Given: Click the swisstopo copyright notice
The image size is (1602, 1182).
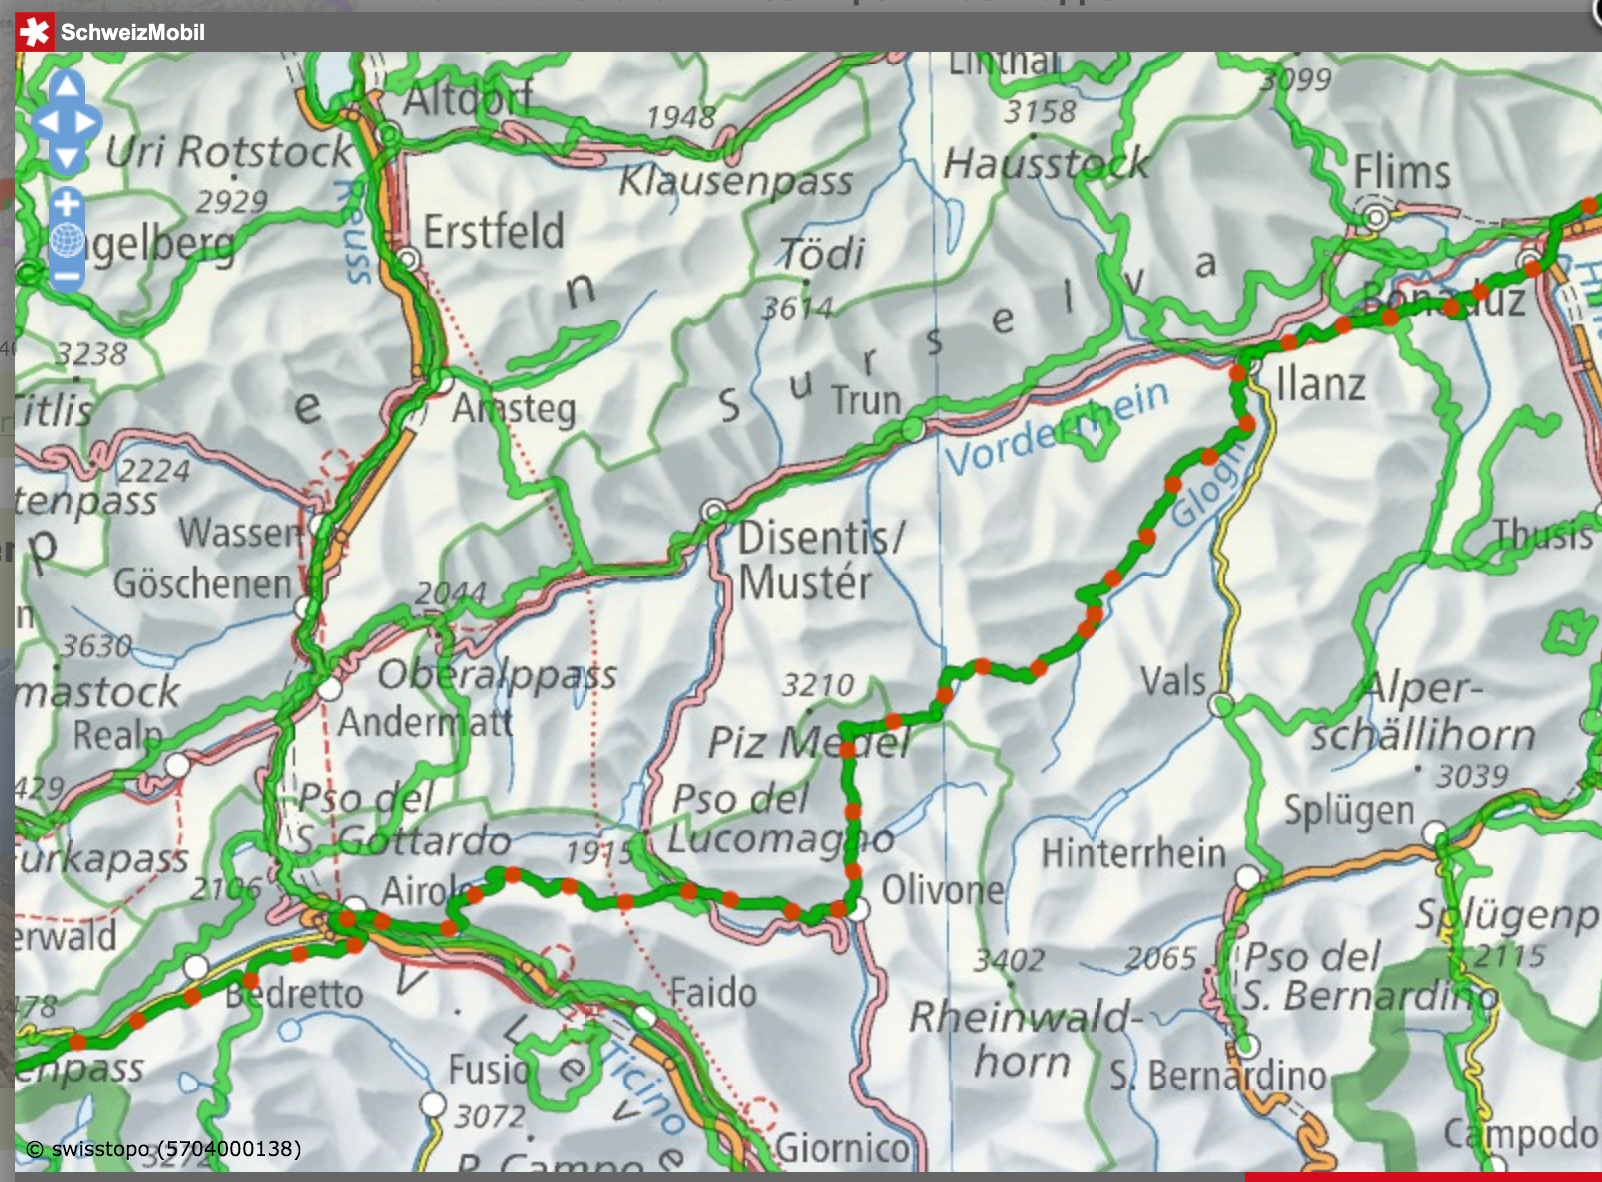Looking at the screenshot, I should pos(164,1148).
